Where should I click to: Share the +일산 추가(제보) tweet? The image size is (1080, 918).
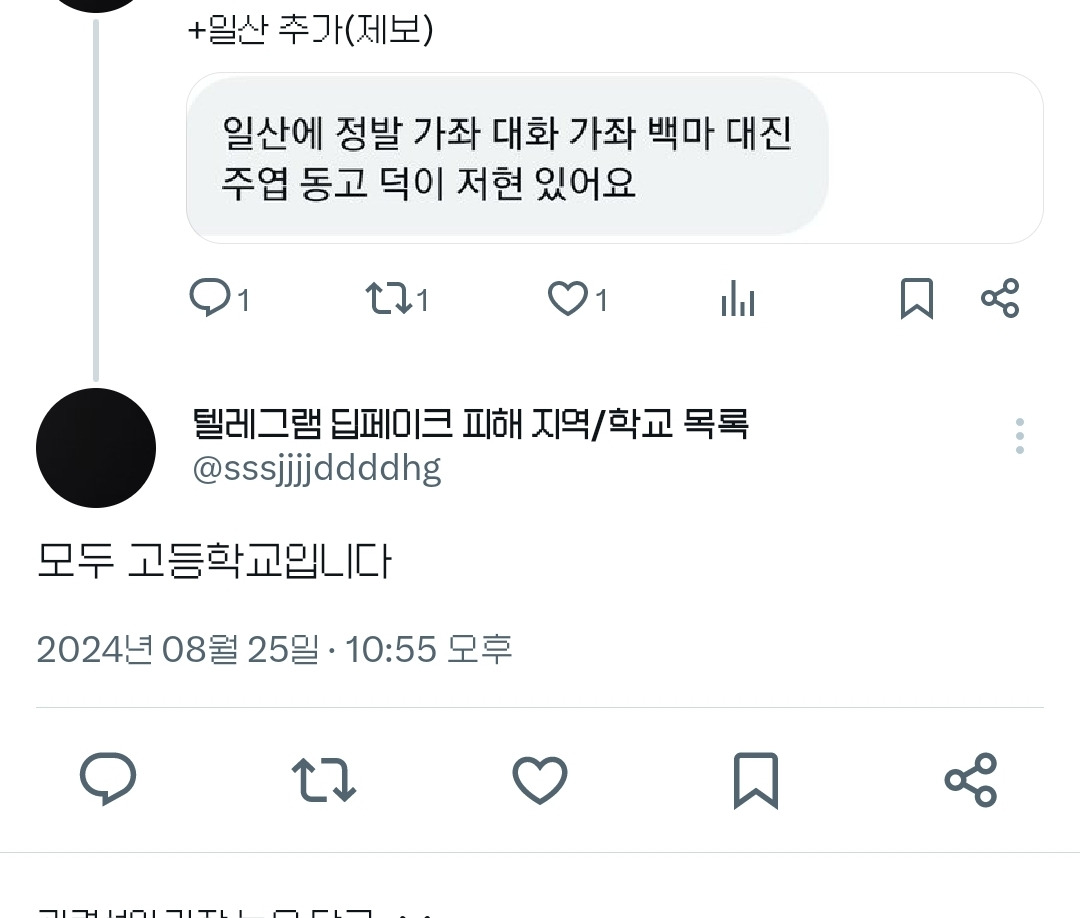[1000, 298]
